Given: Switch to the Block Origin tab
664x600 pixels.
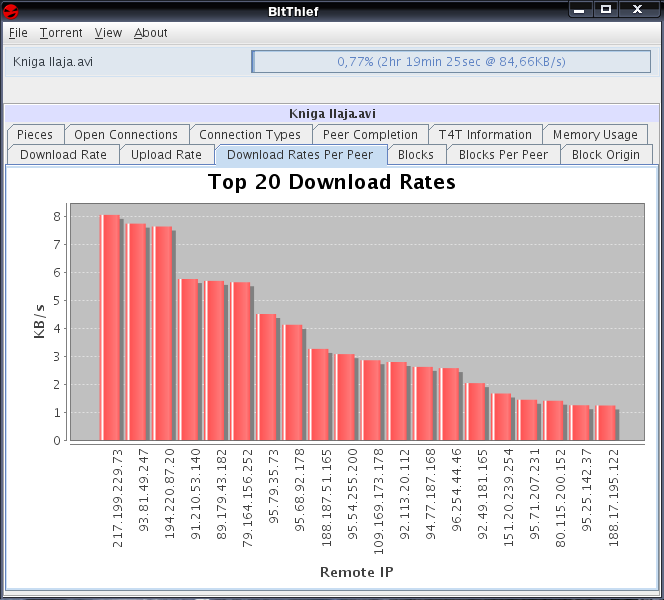Looking at the screenshot, I should [x=606, y=155].
